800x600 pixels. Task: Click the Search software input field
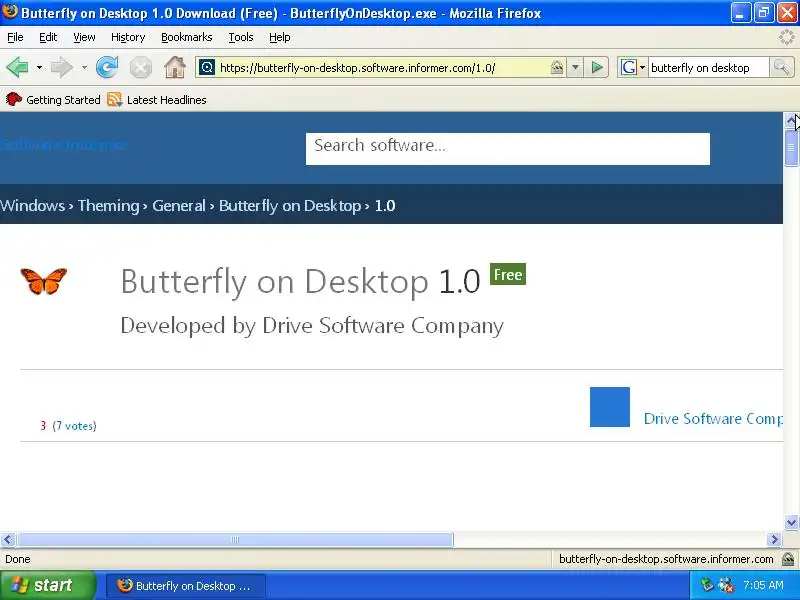508,148
